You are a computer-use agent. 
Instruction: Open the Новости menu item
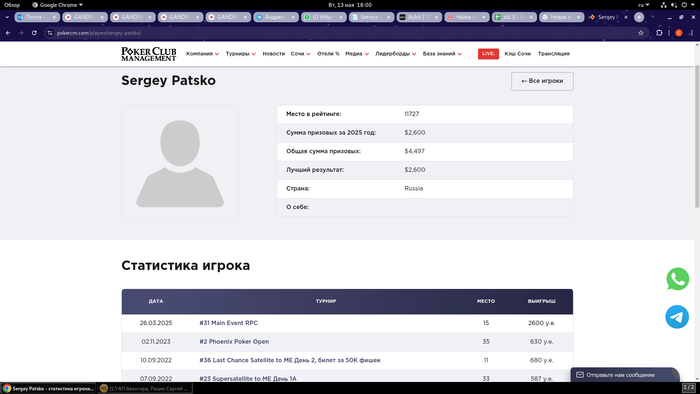pos(274,54)
